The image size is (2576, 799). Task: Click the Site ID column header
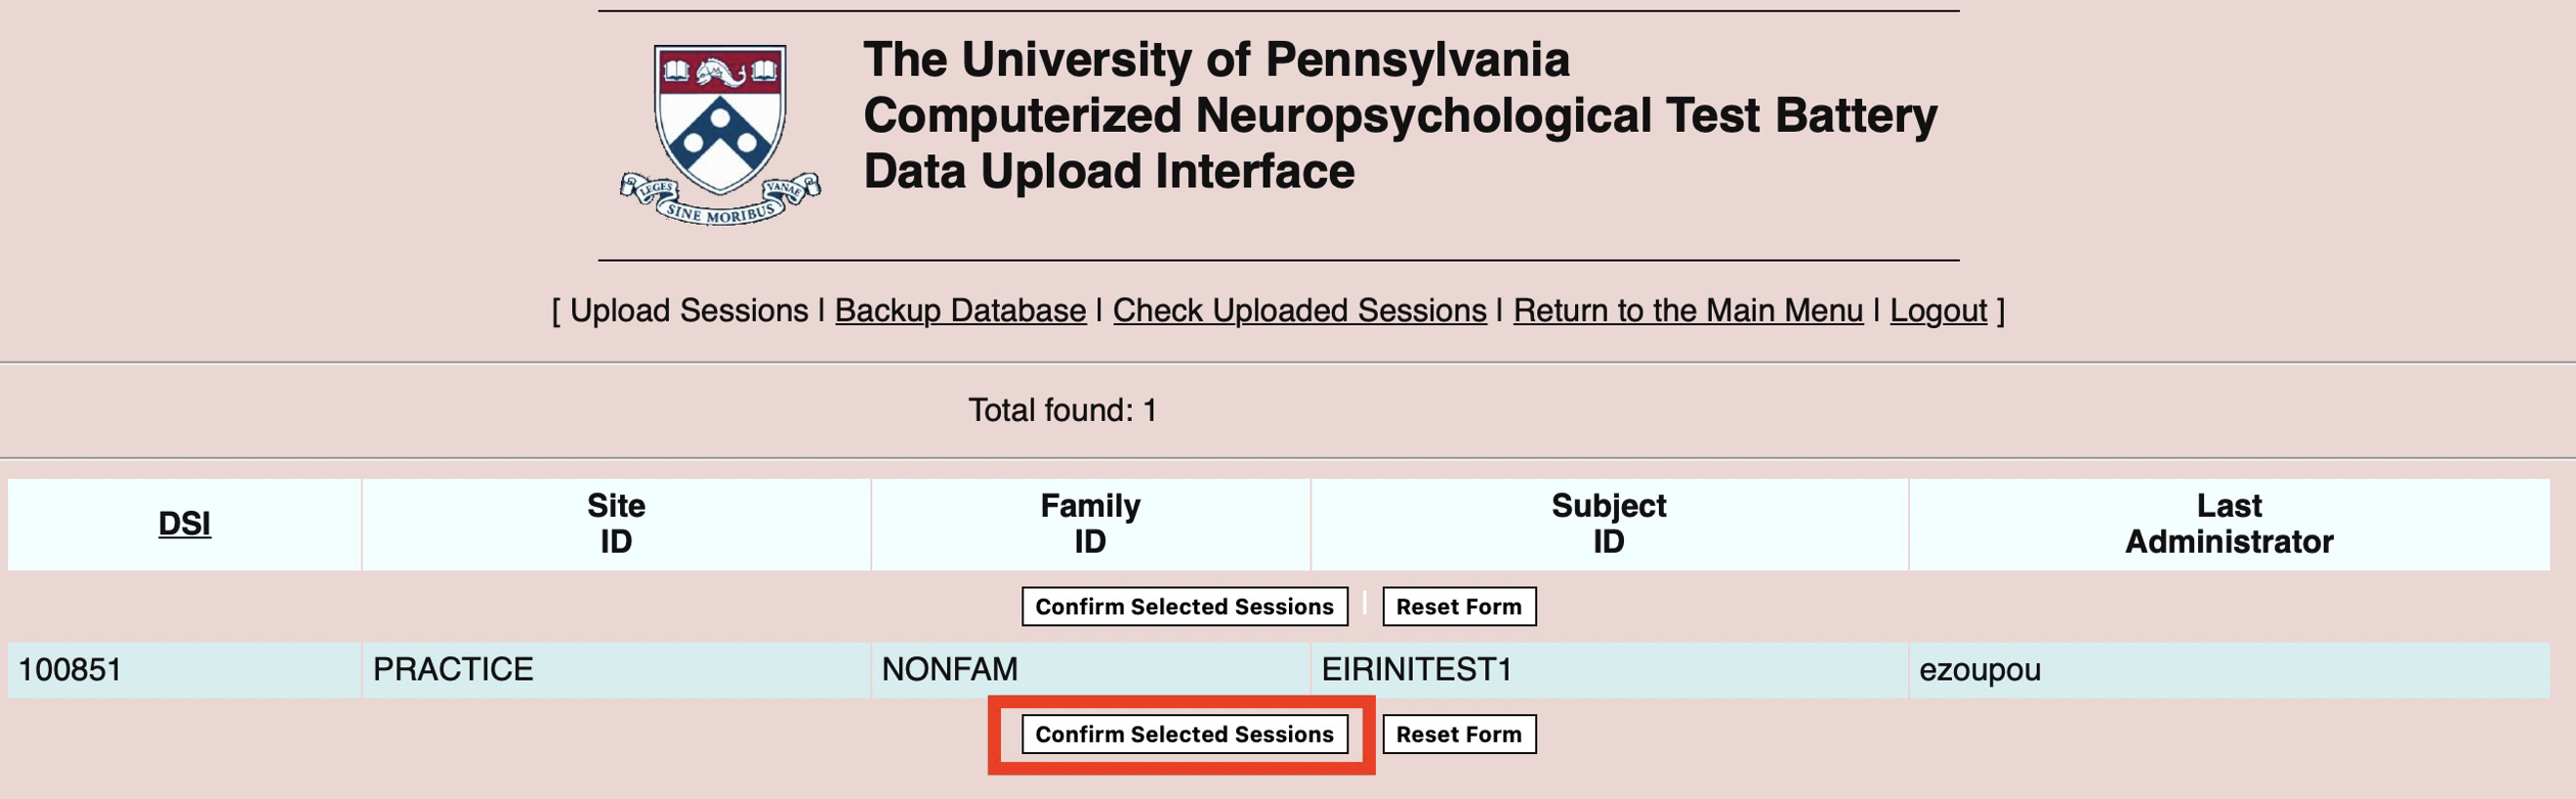tap(616, 523)
